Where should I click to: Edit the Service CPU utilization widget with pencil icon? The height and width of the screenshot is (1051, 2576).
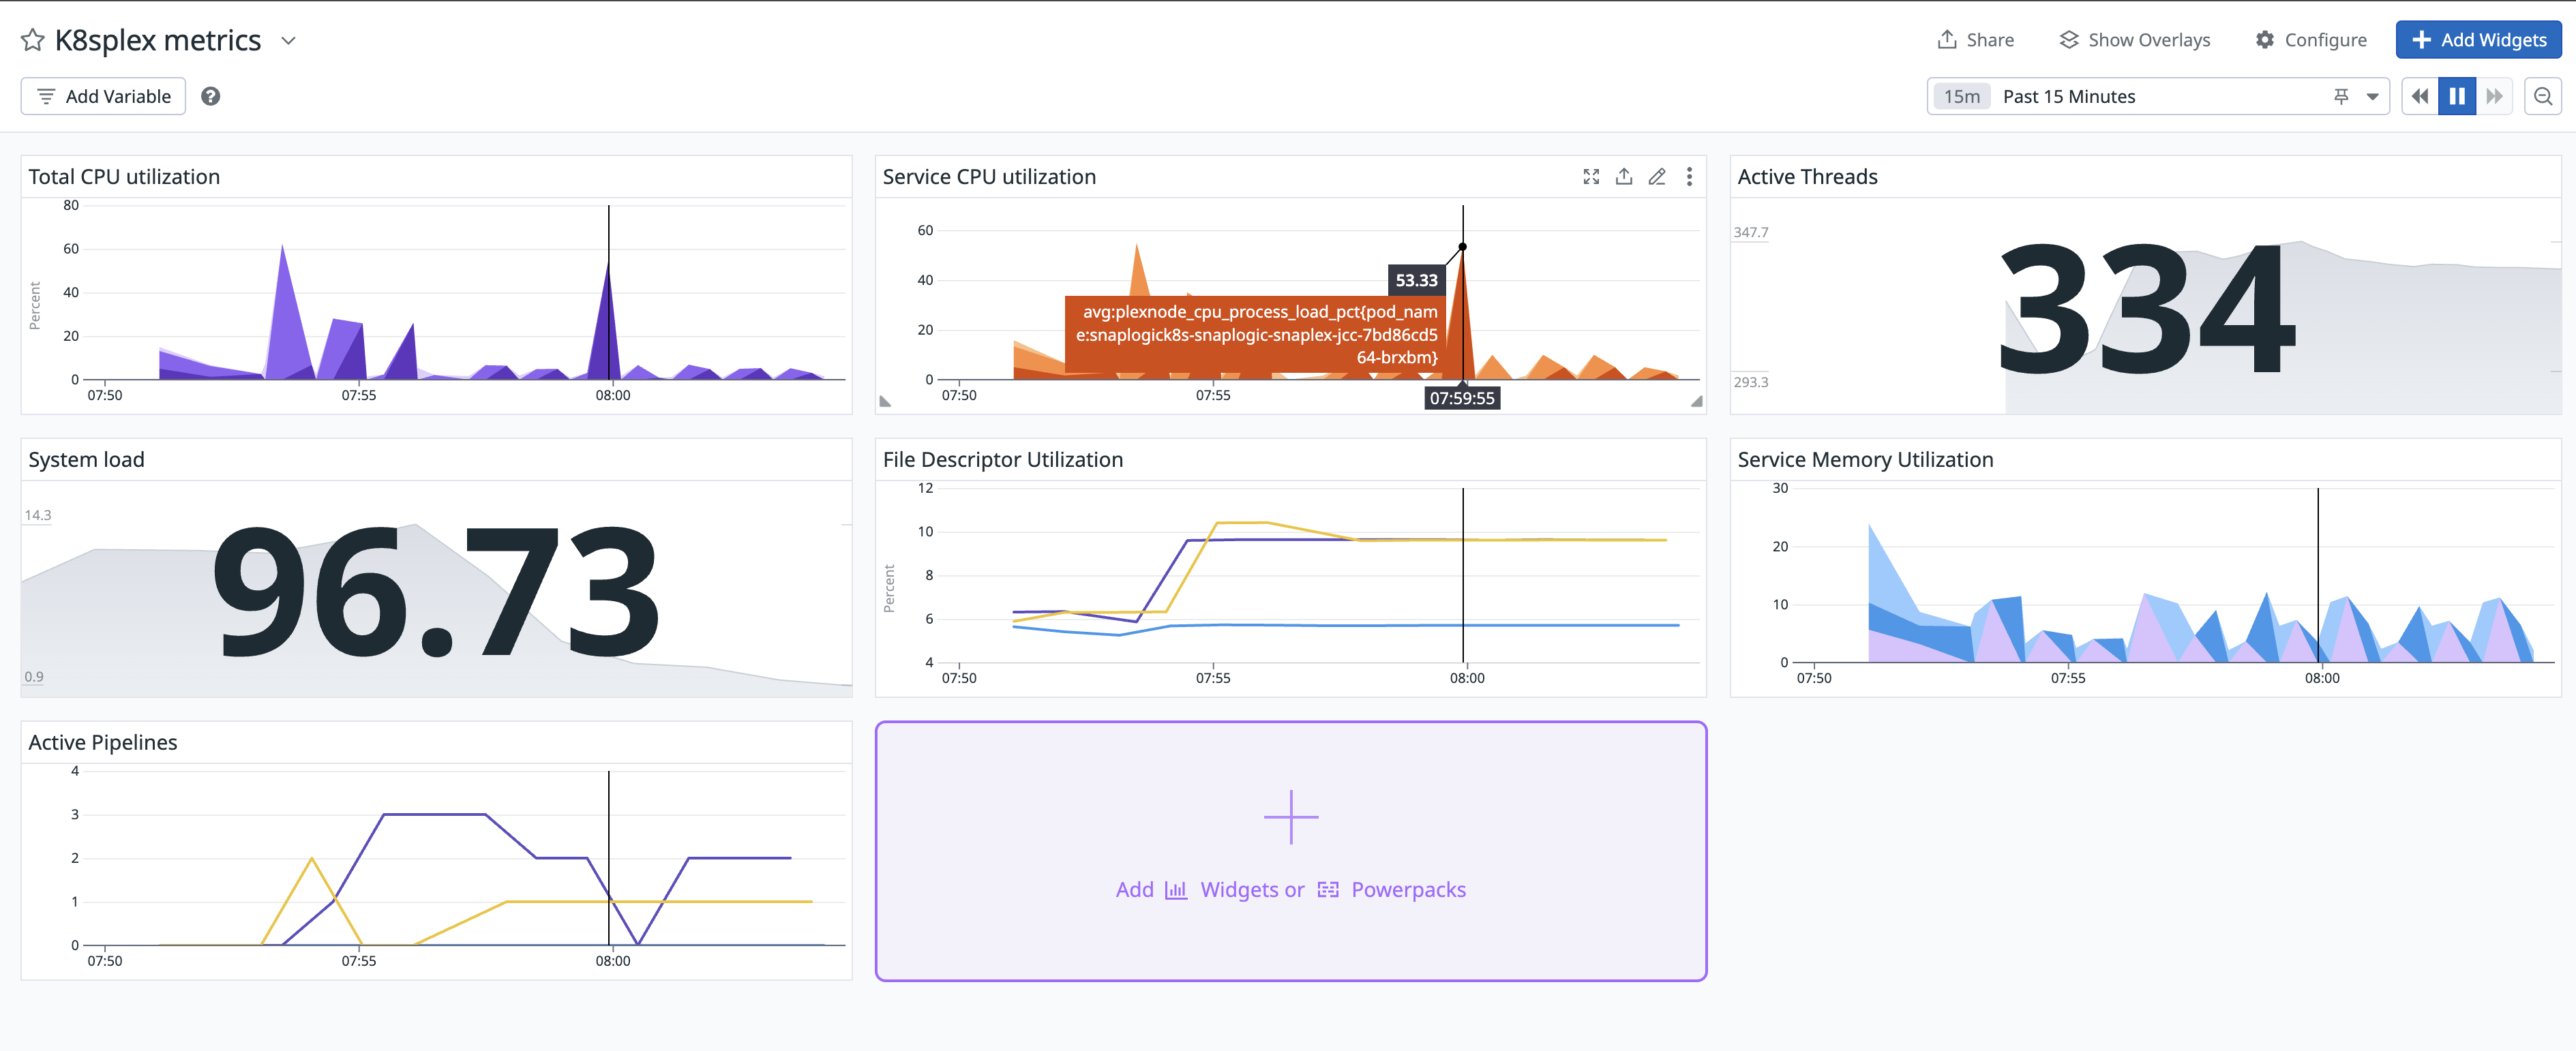[1656, 176]
